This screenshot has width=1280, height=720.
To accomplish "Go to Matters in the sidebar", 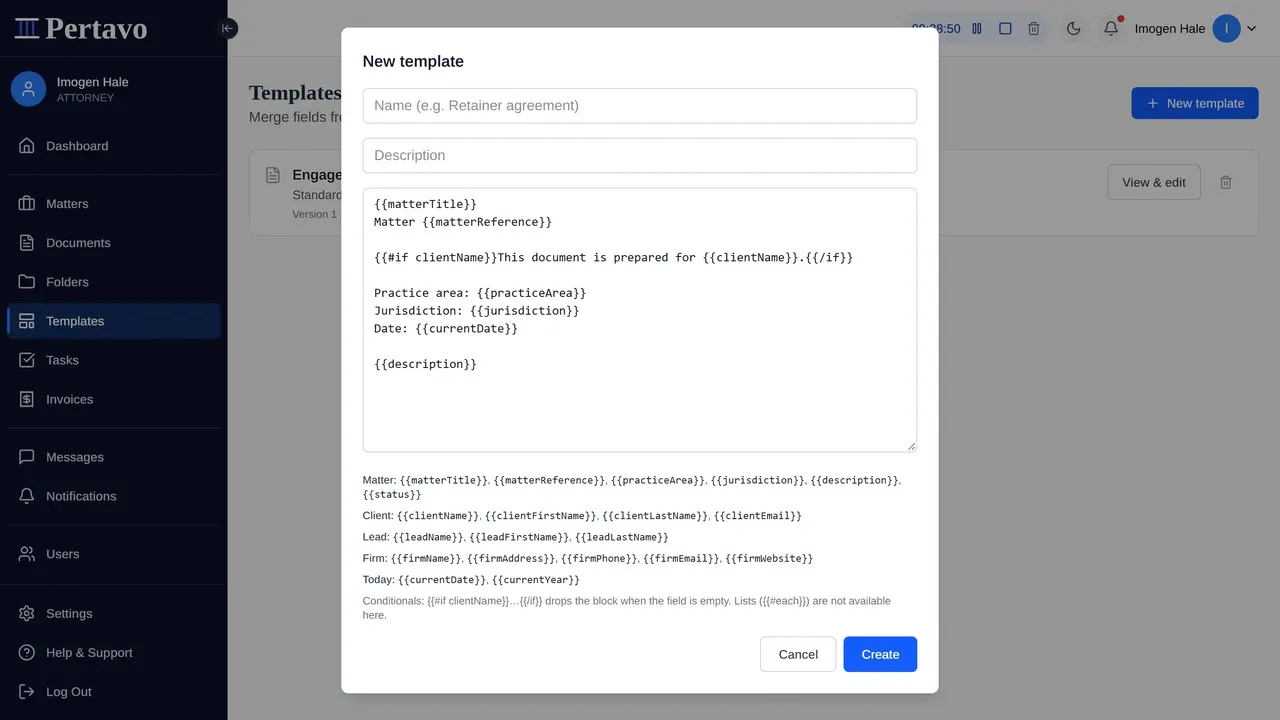I will pyautogui.click(x=114, y=204).
